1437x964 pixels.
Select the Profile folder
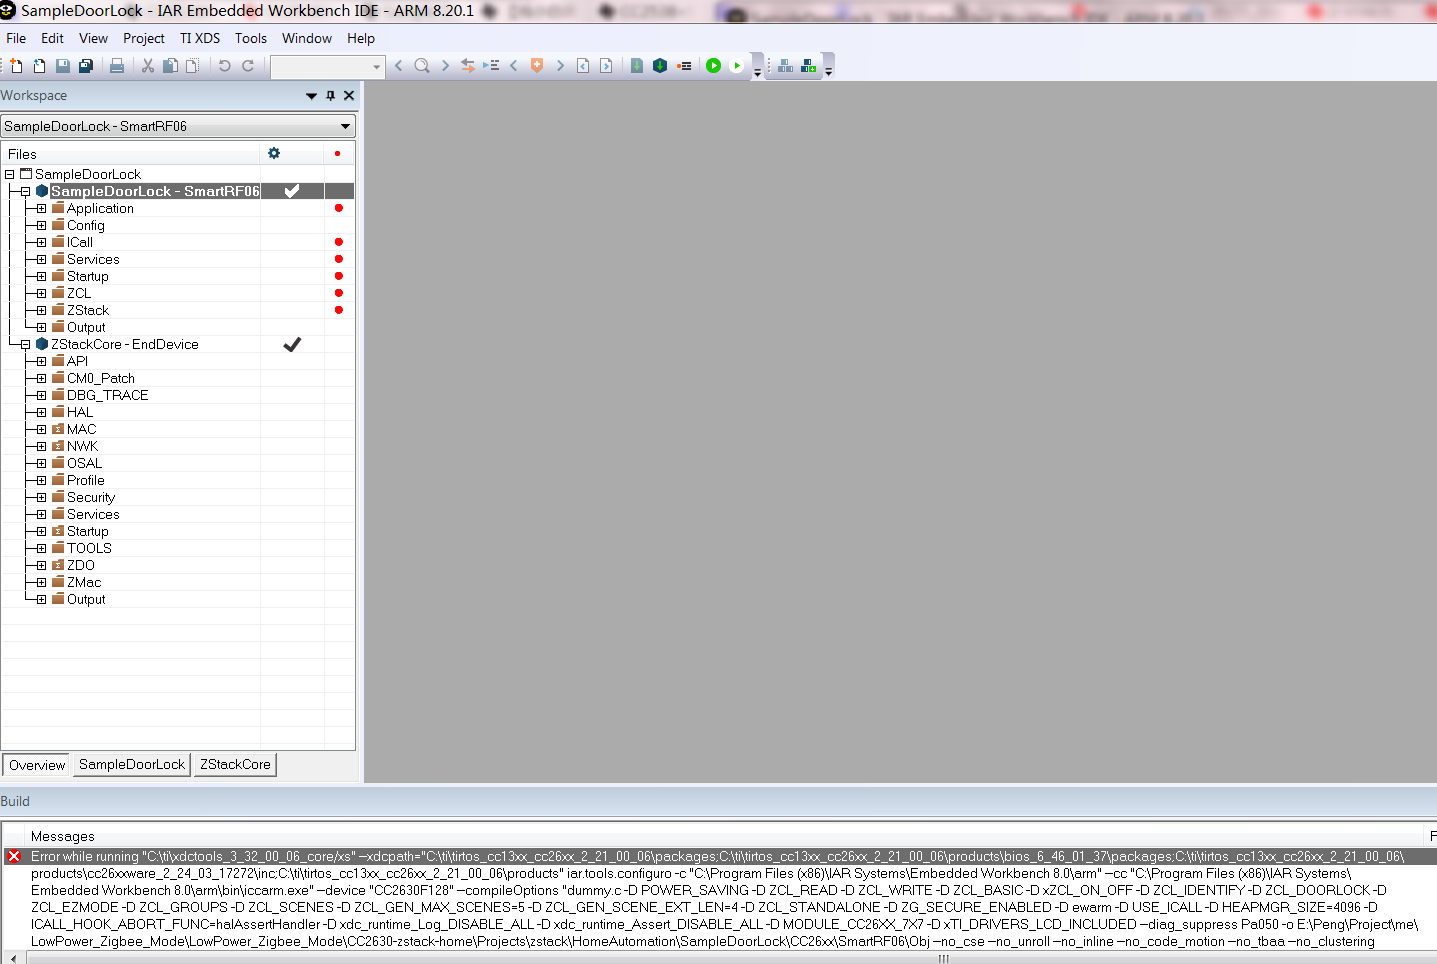coord(86,480)
